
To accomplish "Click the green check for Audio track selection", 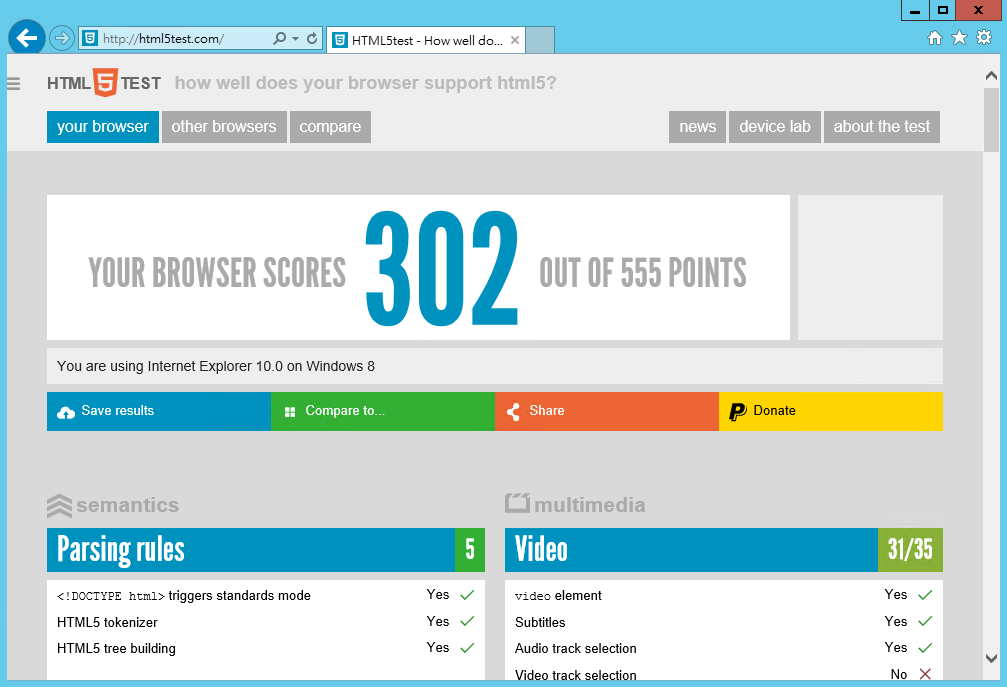I will 925,648.
